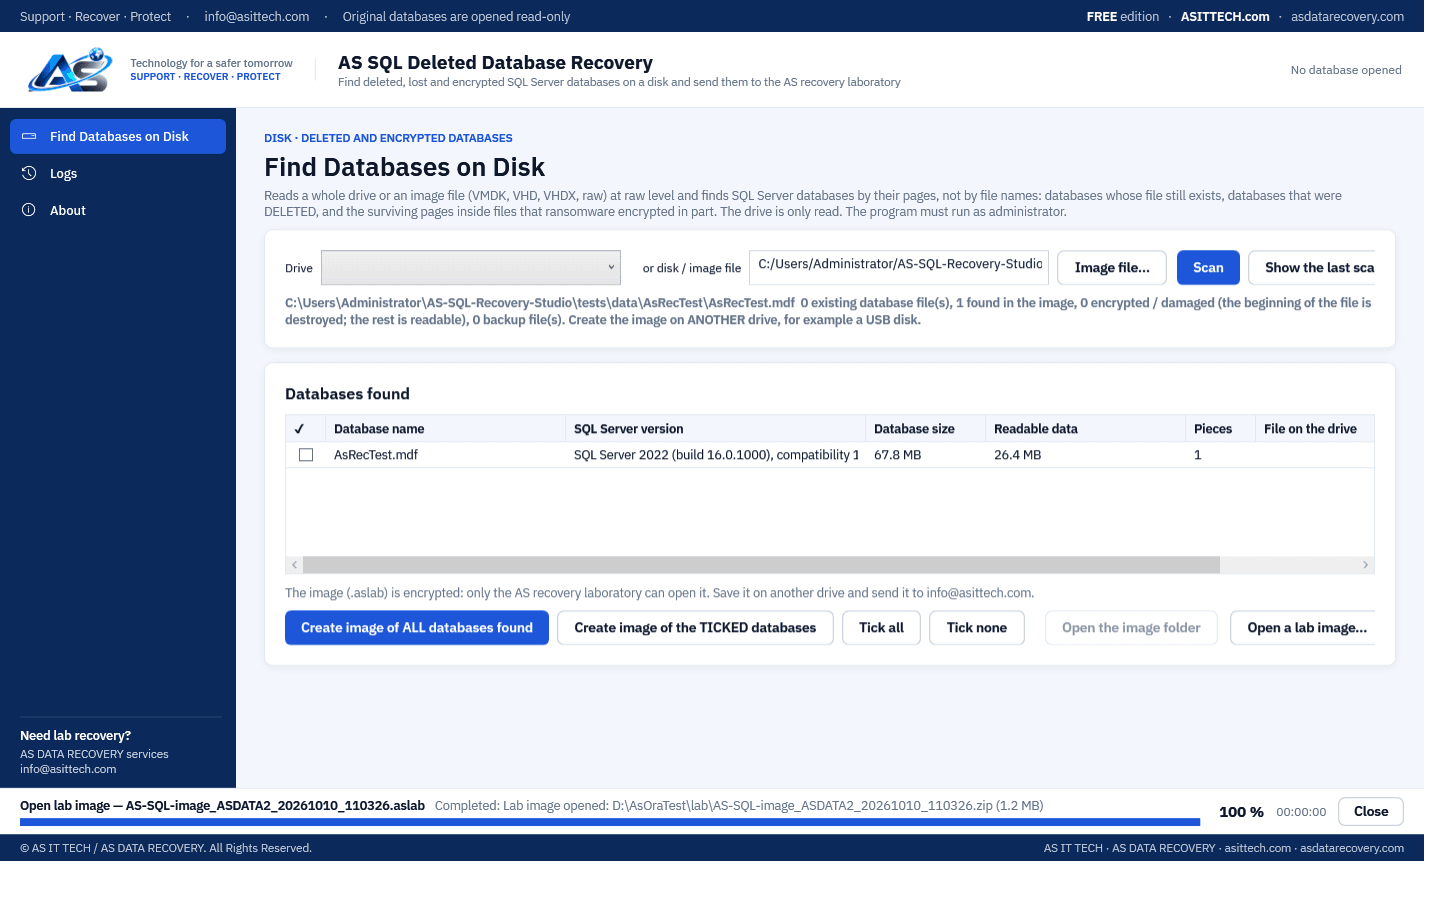Viewport: 1440px width, 900px height.
Task: Sort by Readable data column header
Action: (x=1086, y=429)
